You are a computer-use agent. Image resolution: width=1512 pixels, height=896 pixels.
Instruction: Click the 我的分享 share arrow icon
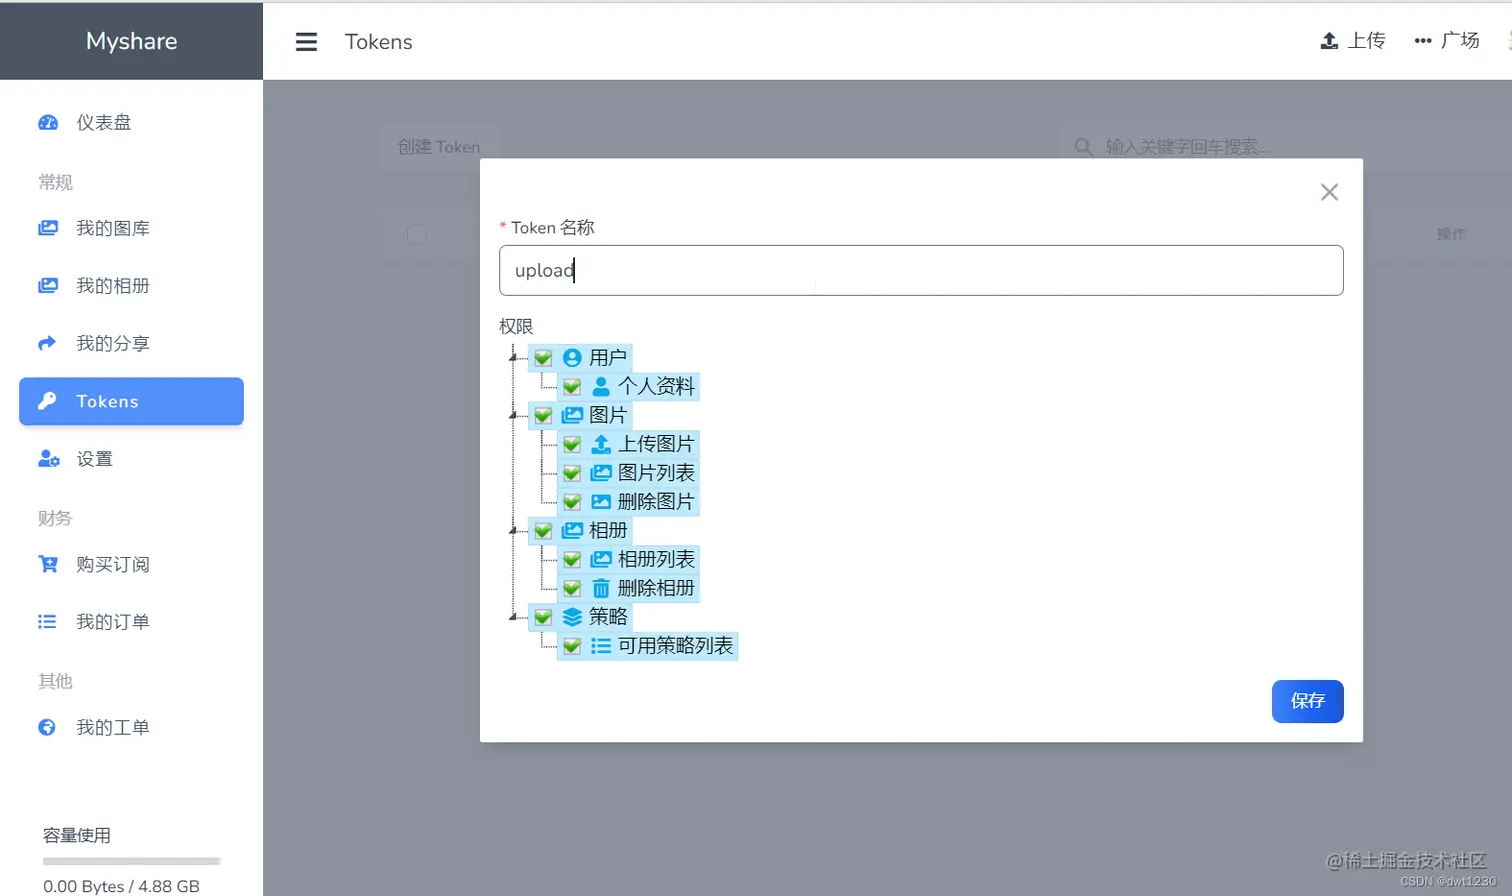click(47, 343)
